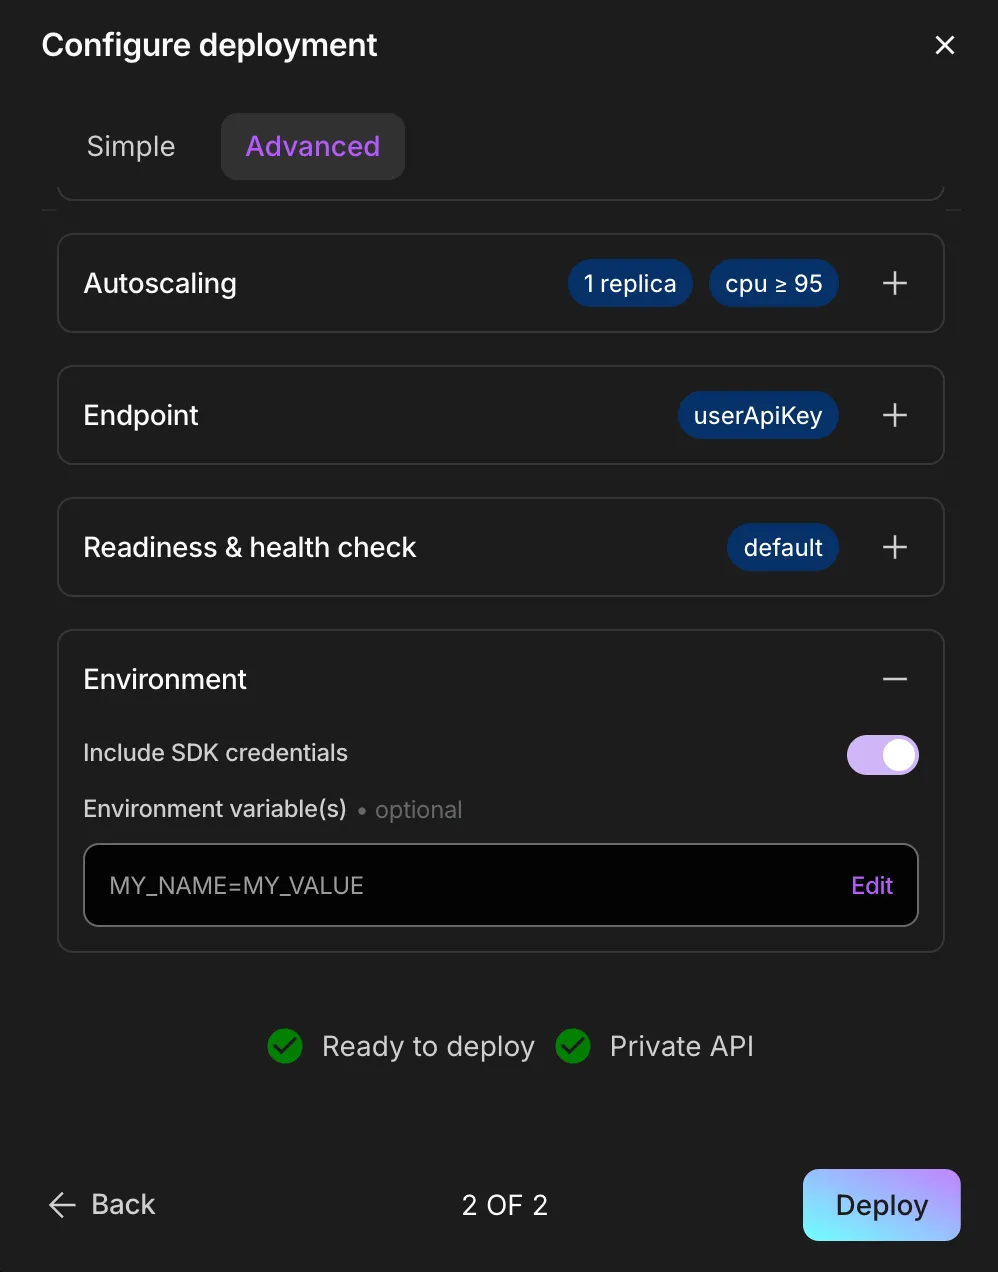
Task: Click the Include SDK credentials label
Action: pyautogui.click(x=215, y=753)
